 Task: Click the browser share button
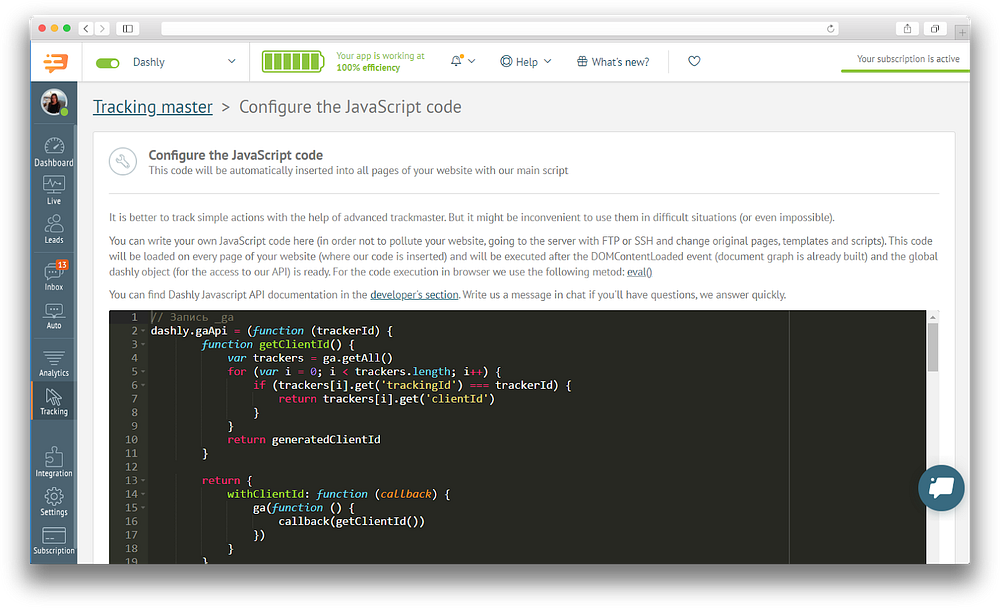tap(907, 29)
